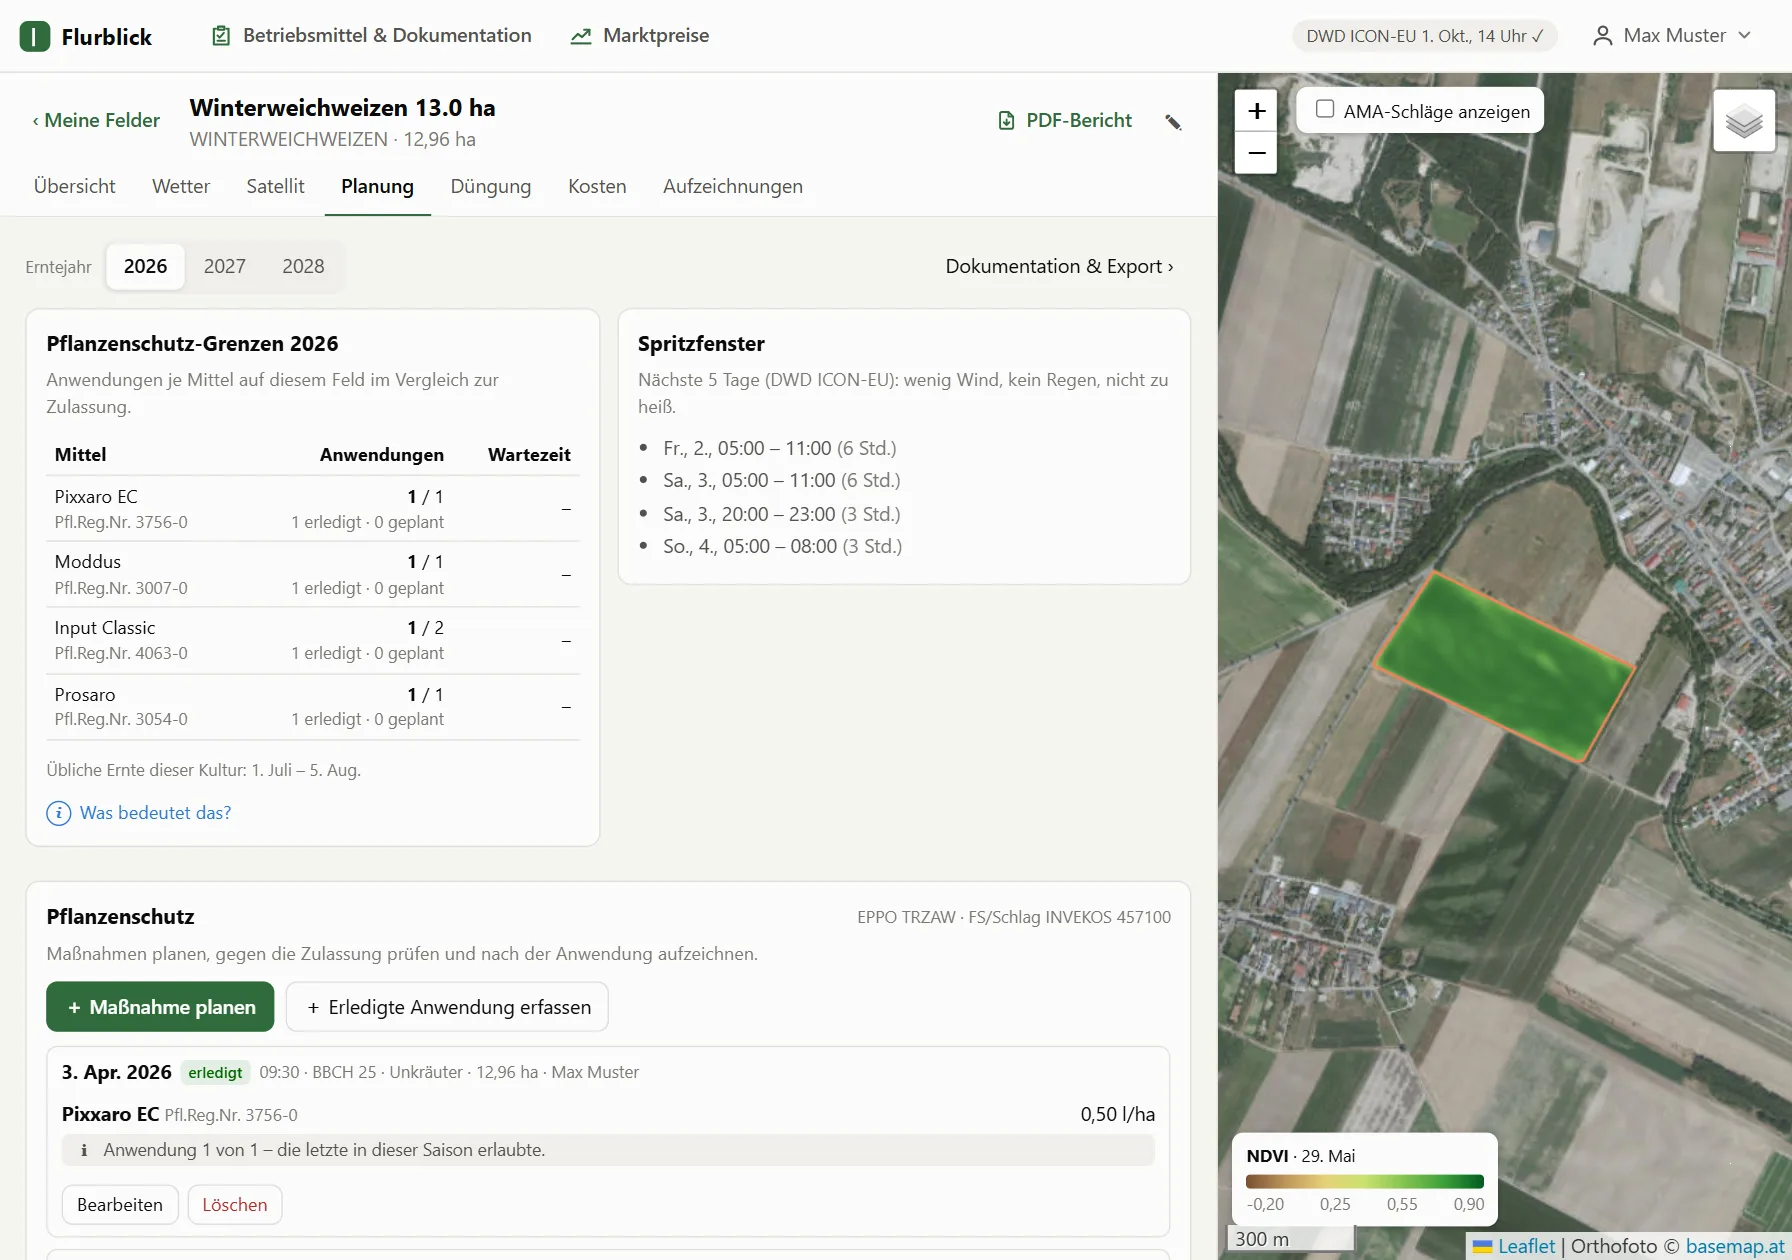Click the Input Classic row
Screen dimensions: 1792x1260
[x=313, y=641]
